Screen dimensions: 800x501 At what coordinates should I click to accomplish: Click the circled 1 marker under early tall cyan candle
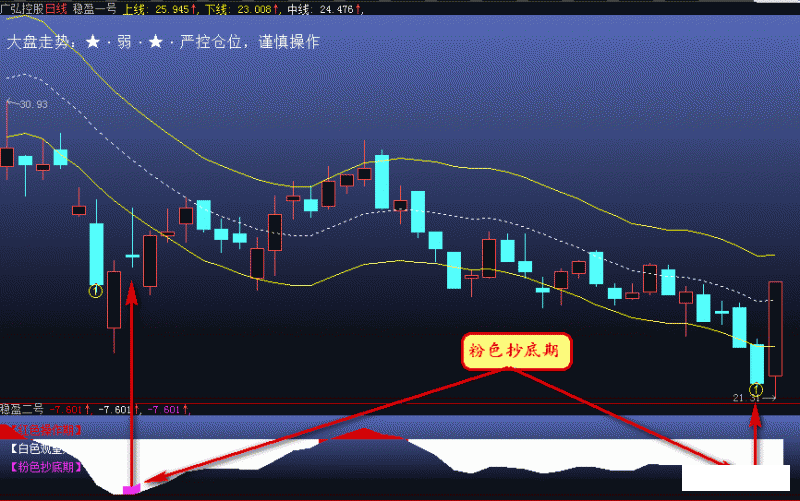tap(95, 291)
